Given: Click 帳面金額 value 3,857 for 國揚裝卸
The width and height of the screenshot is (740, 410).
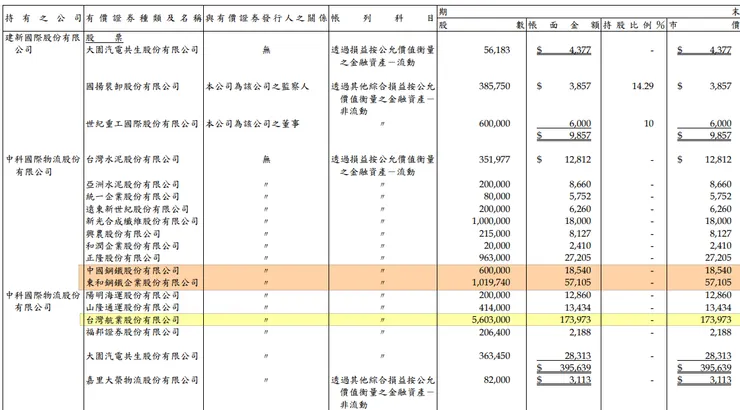Looking at the screenshot, I should click(580, 86).
